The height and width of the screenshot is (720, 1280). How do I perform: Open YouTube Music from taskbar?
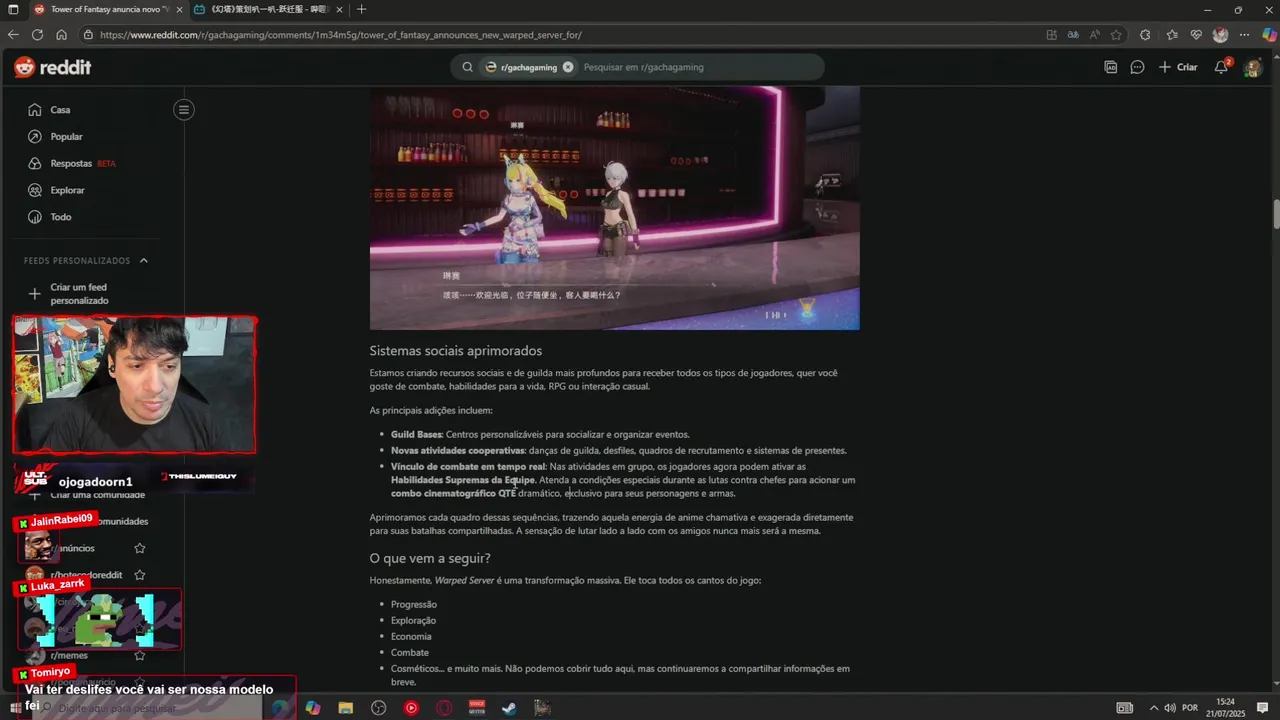click(411, 708)
